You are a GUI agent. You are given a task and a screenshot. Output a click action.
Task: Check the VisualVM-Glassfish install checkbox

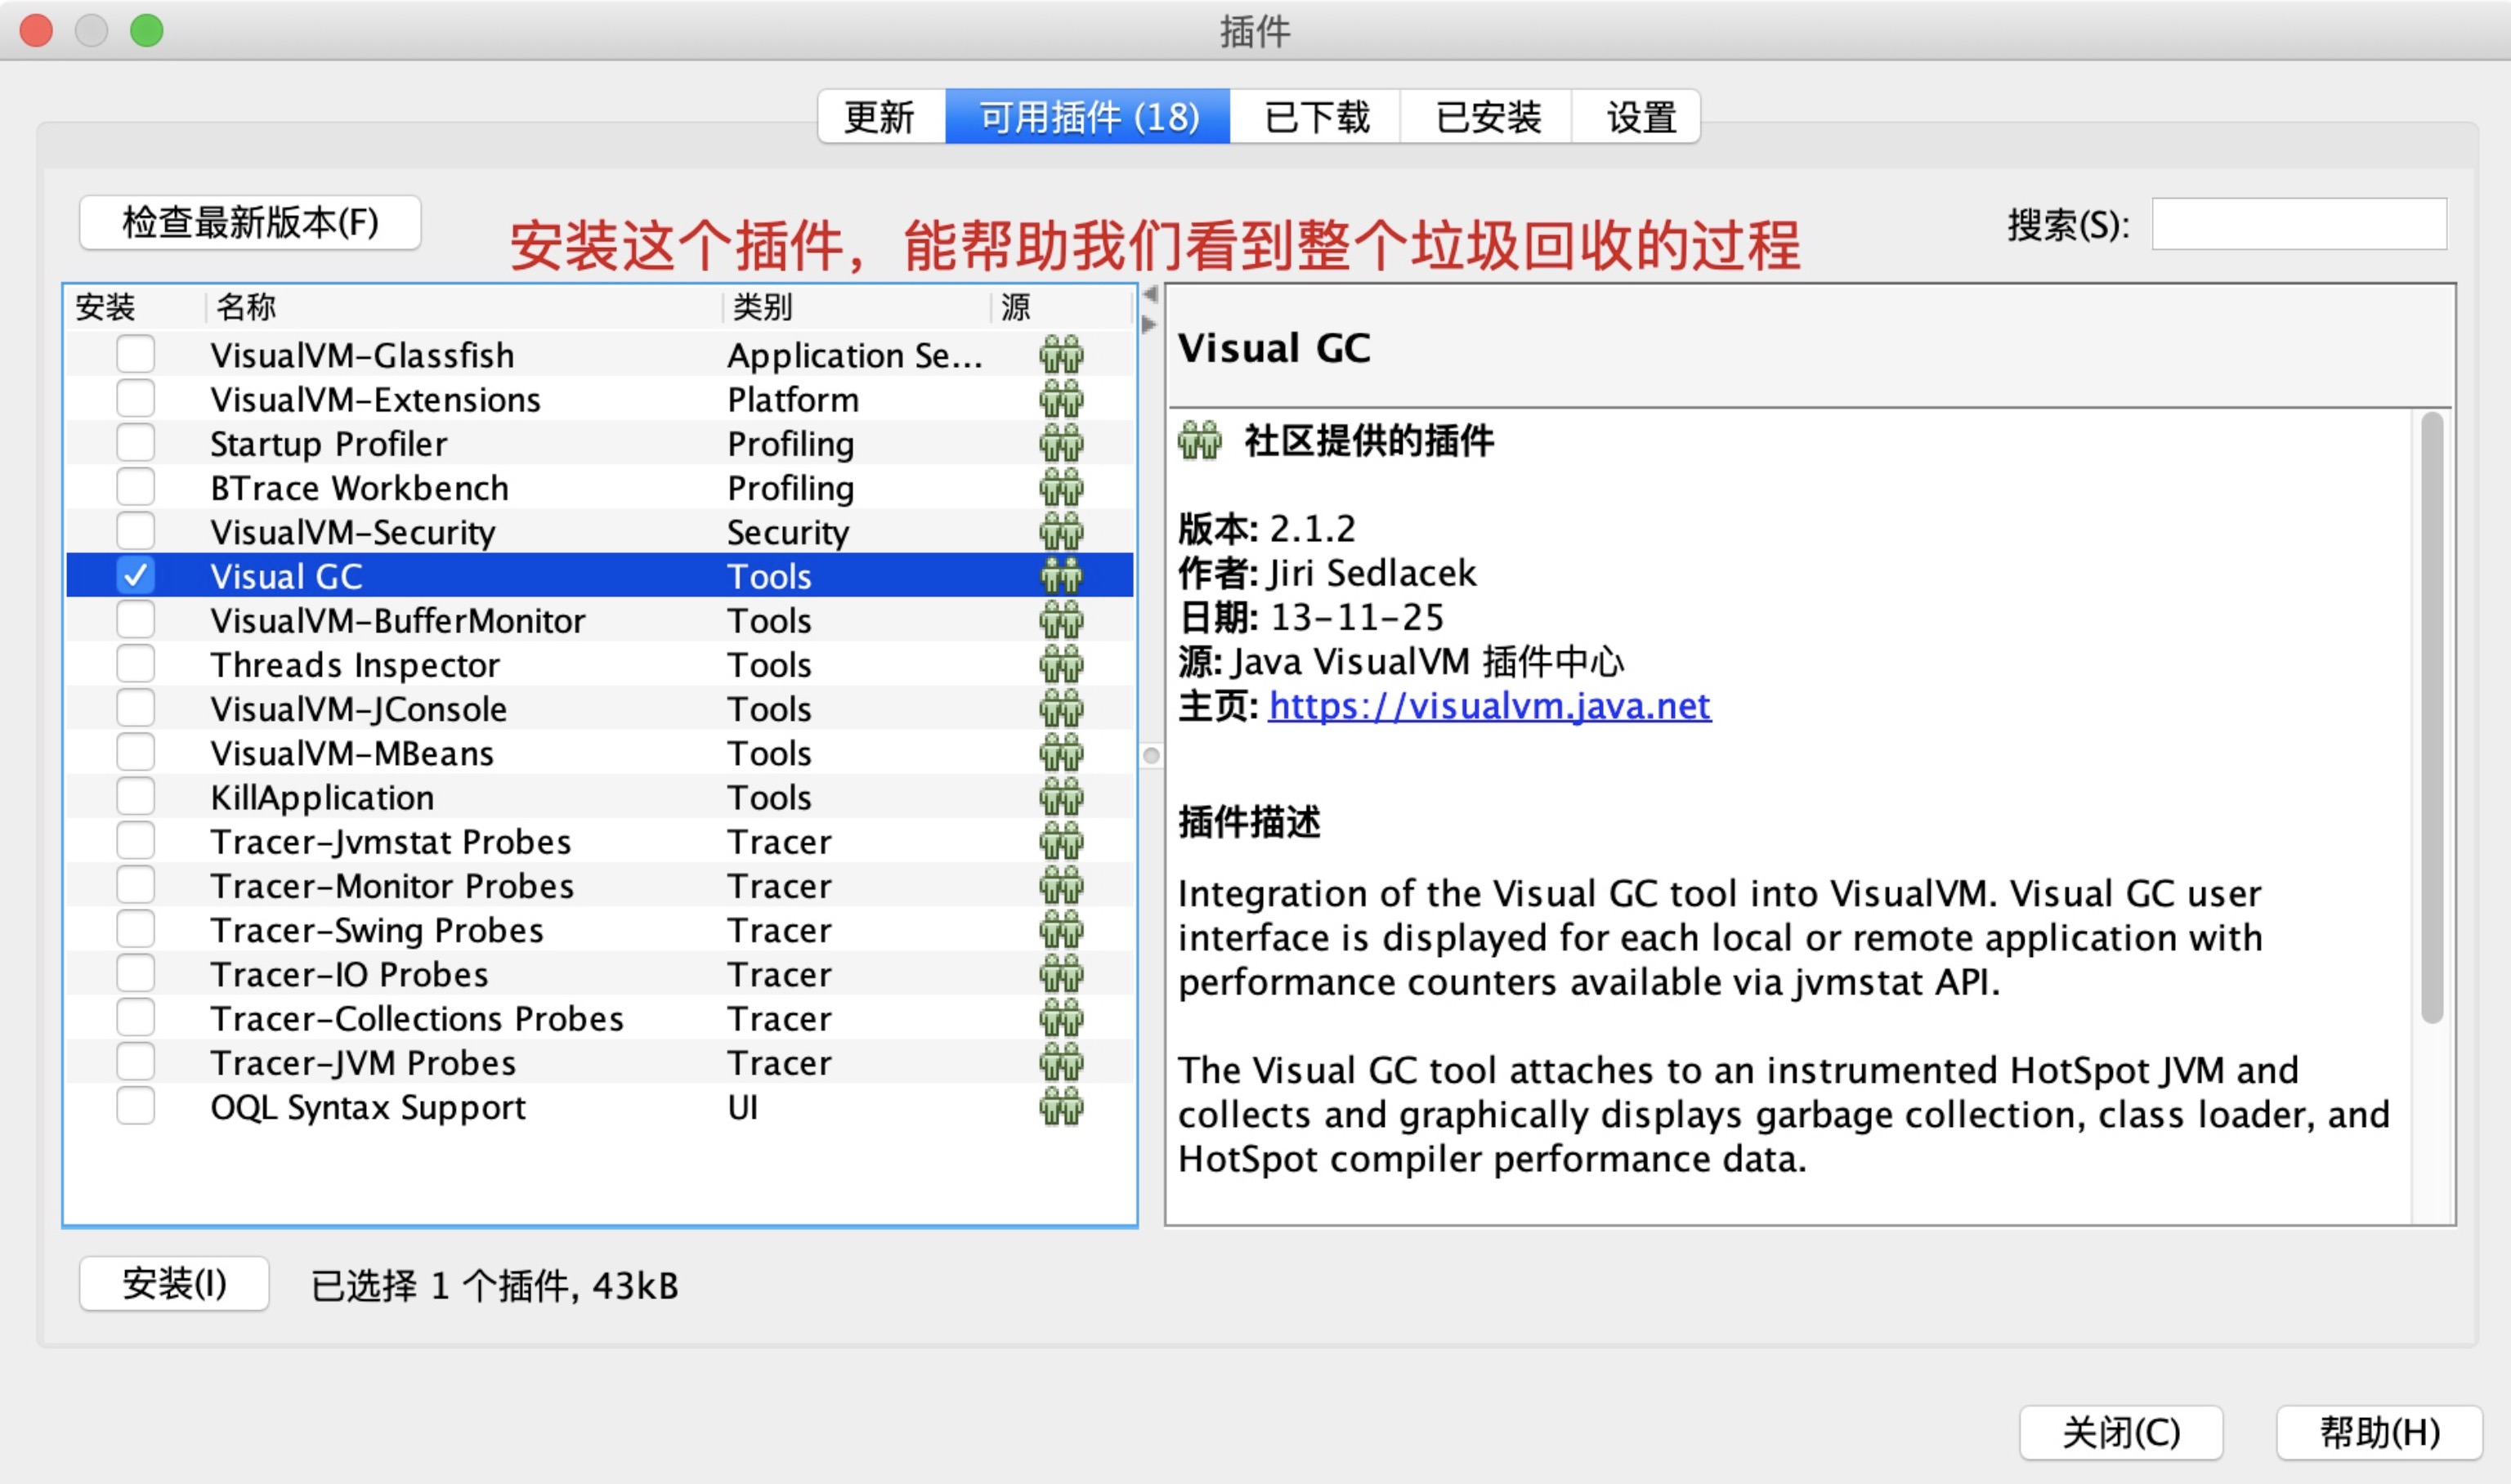click(135, 354)
